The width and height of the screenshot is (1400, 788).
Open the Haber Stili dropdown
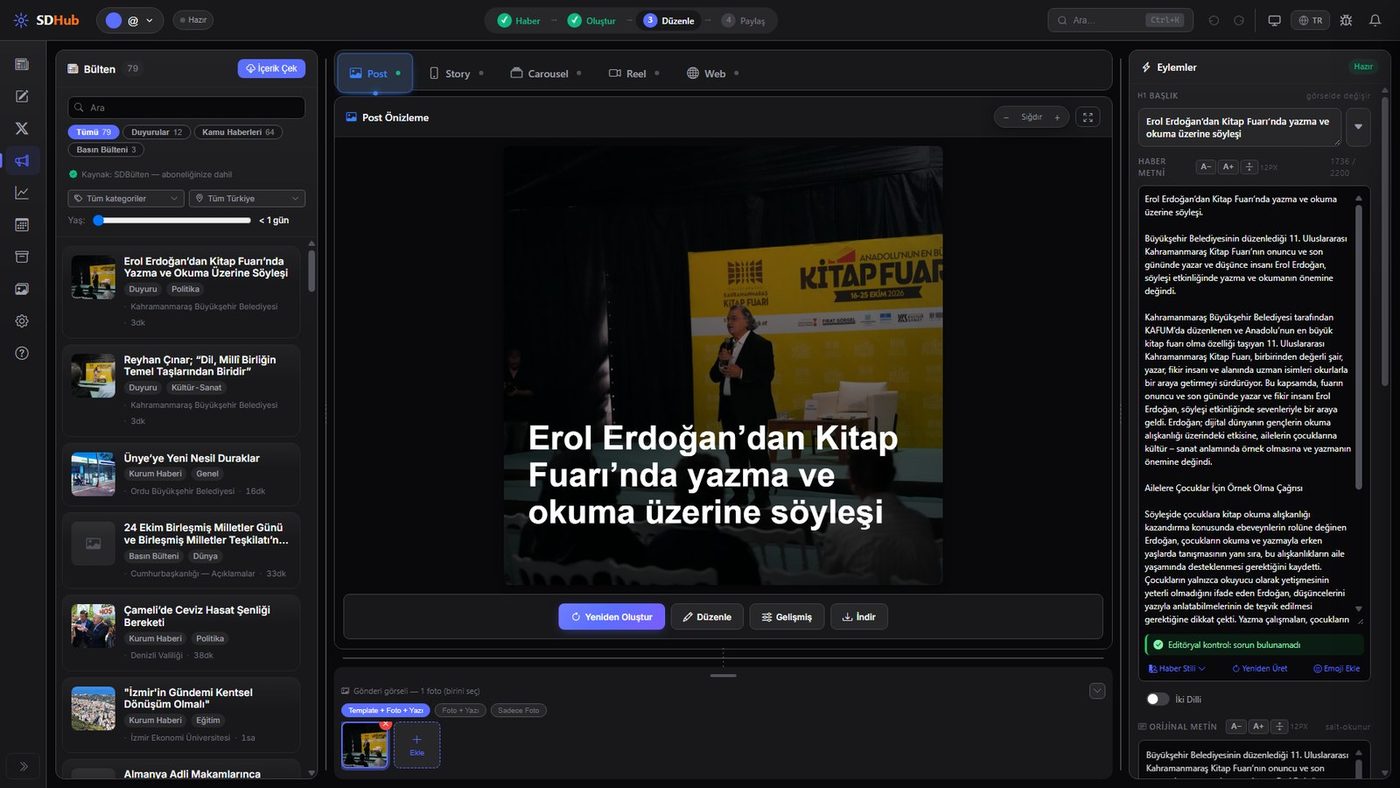coord(1177,668)
